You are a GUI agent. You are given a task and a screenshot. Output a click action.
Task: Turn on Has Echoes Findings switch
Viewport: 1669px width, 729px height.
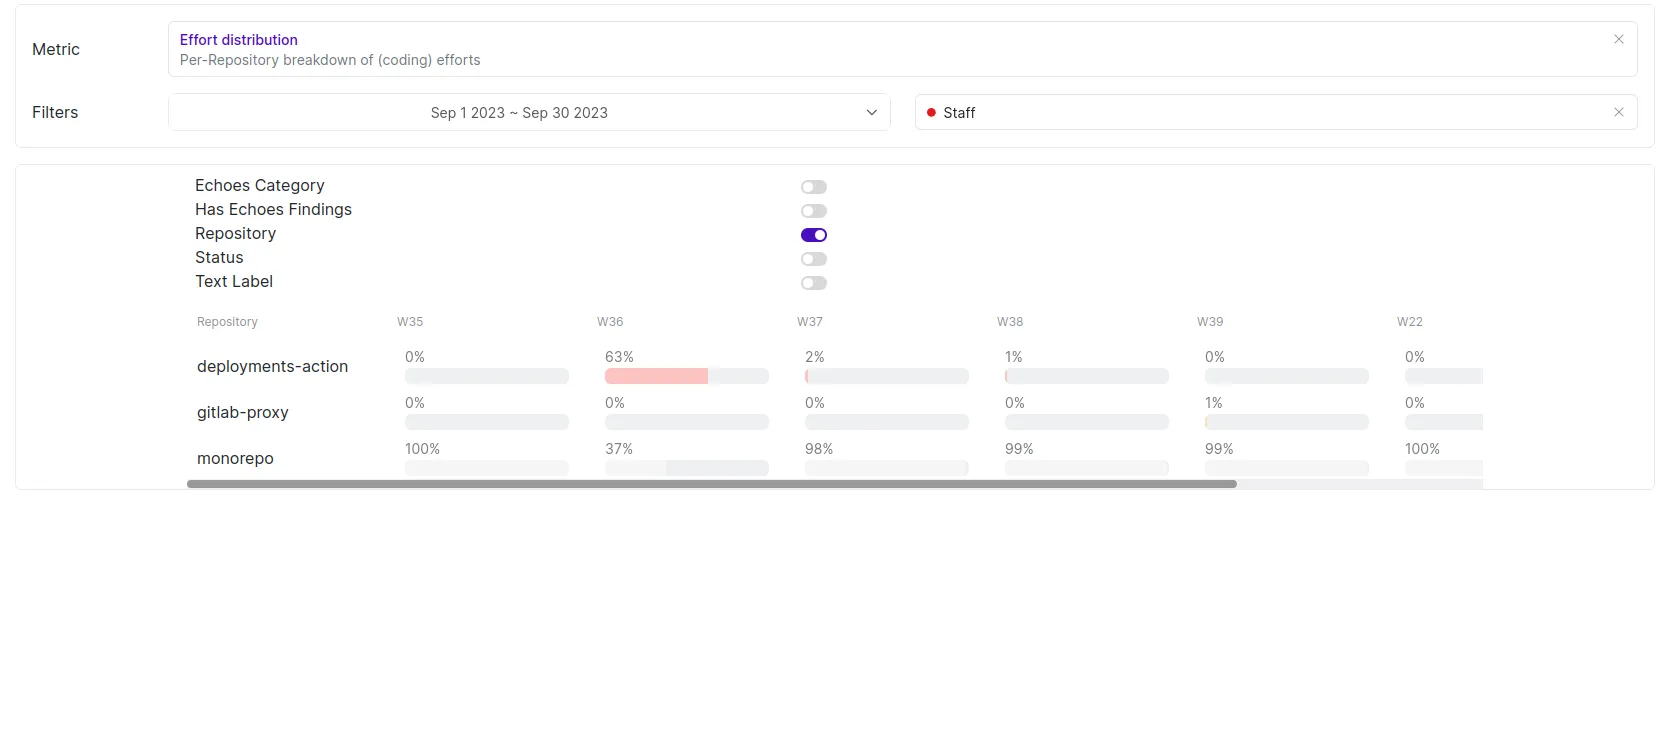[x=813, y=211]
